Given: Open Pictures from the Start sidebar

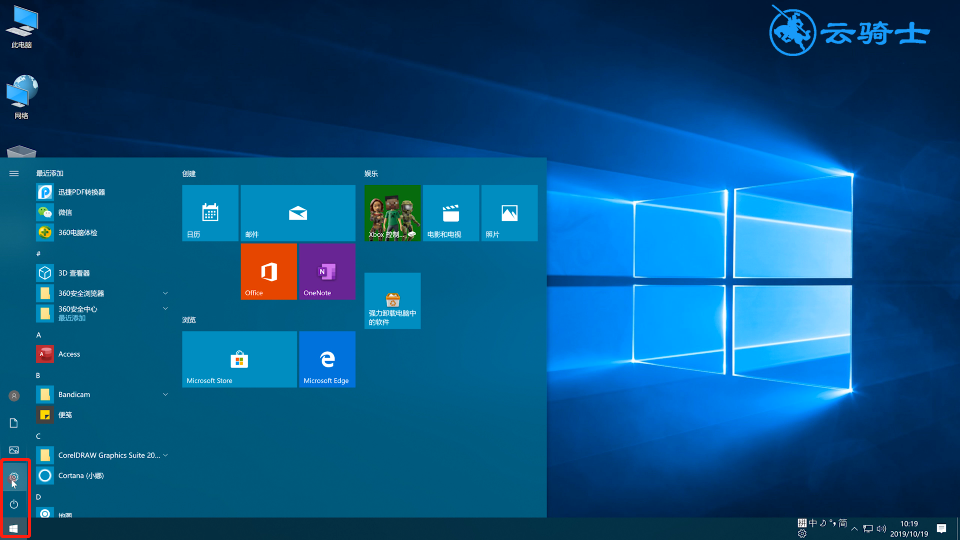Looking at the screenshot, I should click(x=14, y=450).
